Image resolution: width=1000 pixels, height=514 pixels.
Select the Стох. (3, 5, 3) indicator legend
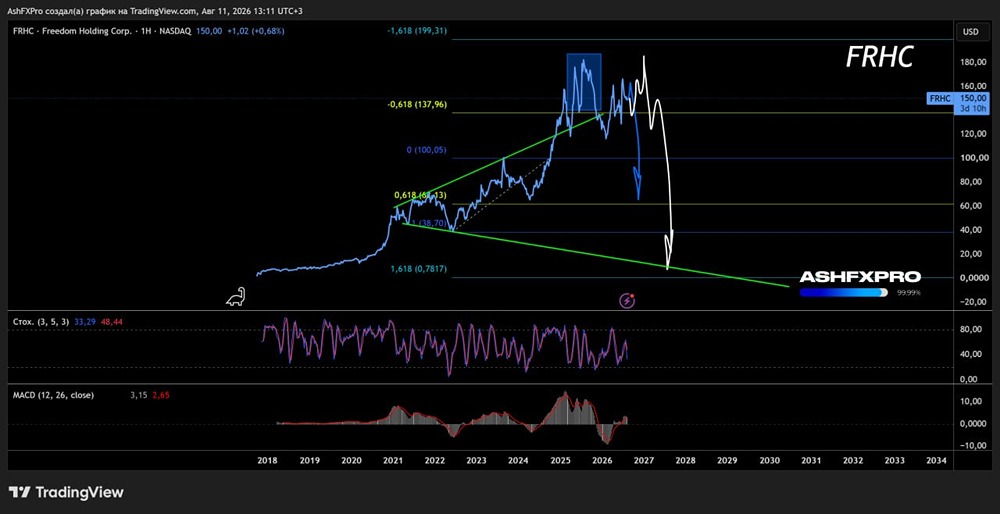click(x=41, y=323)
